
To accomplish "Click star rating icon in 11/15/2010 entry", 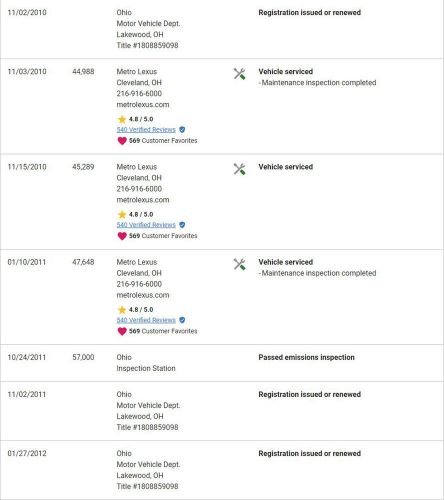I will pos(122,214).
